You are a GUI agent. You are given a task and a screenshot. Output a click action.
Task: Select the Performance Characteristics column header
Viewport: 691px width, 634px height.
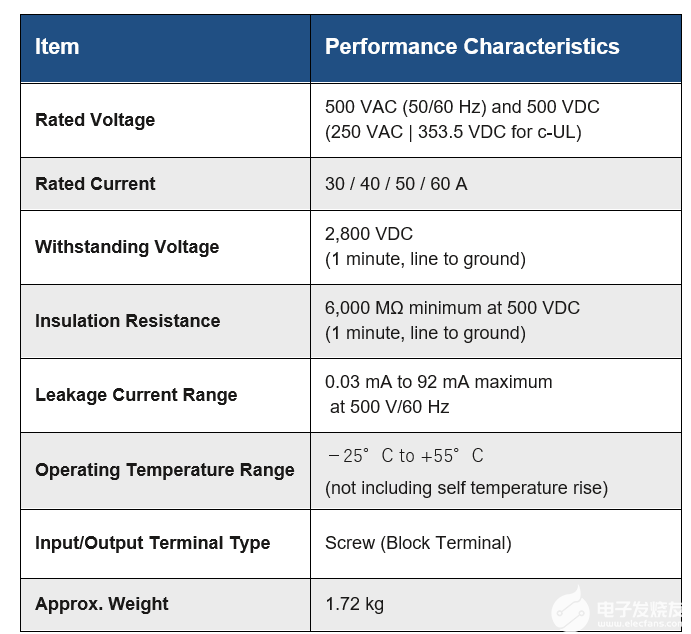(x=472, y=47)
